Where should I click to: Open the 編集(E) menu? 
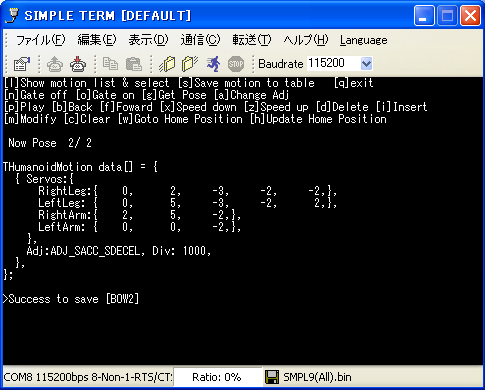coord(97,40)
